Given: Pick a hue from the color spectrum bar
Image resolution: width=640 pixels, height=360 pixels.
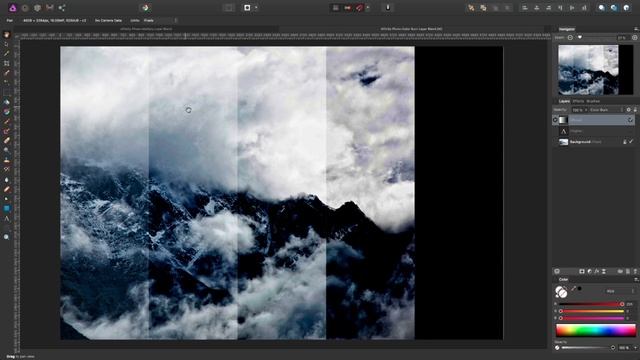Looking at the screenshot, I should pyautogui.click(x=596, y=330).
